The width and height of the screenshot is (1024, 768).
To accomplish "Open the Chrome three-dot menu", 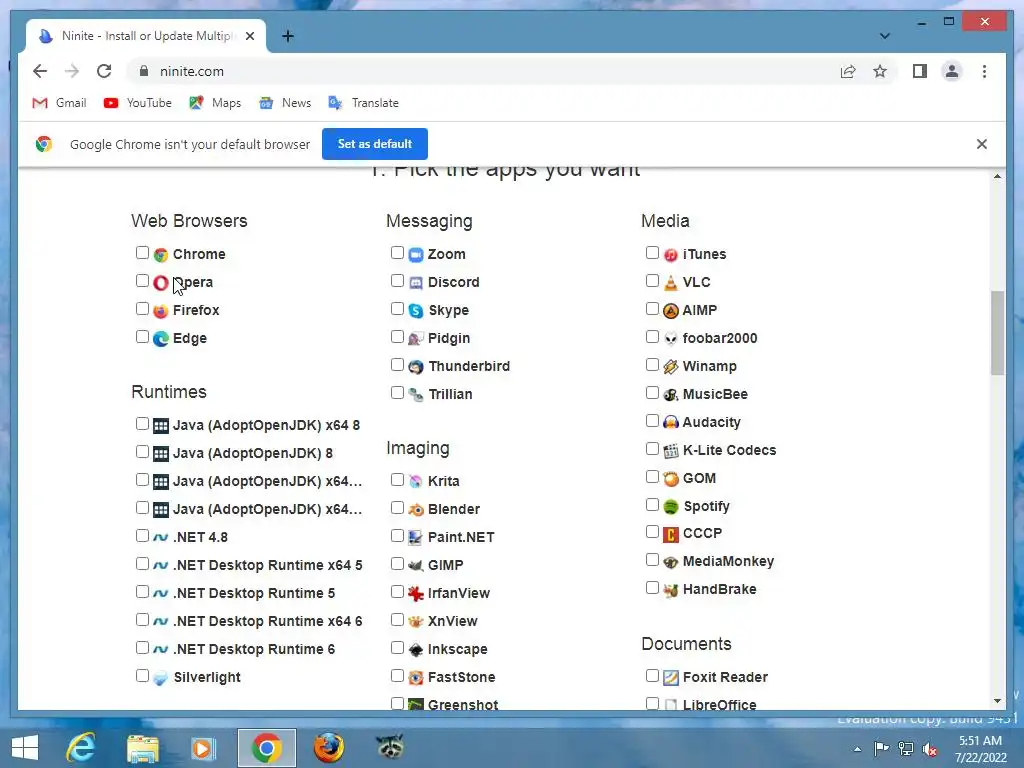I will (984, 71).
